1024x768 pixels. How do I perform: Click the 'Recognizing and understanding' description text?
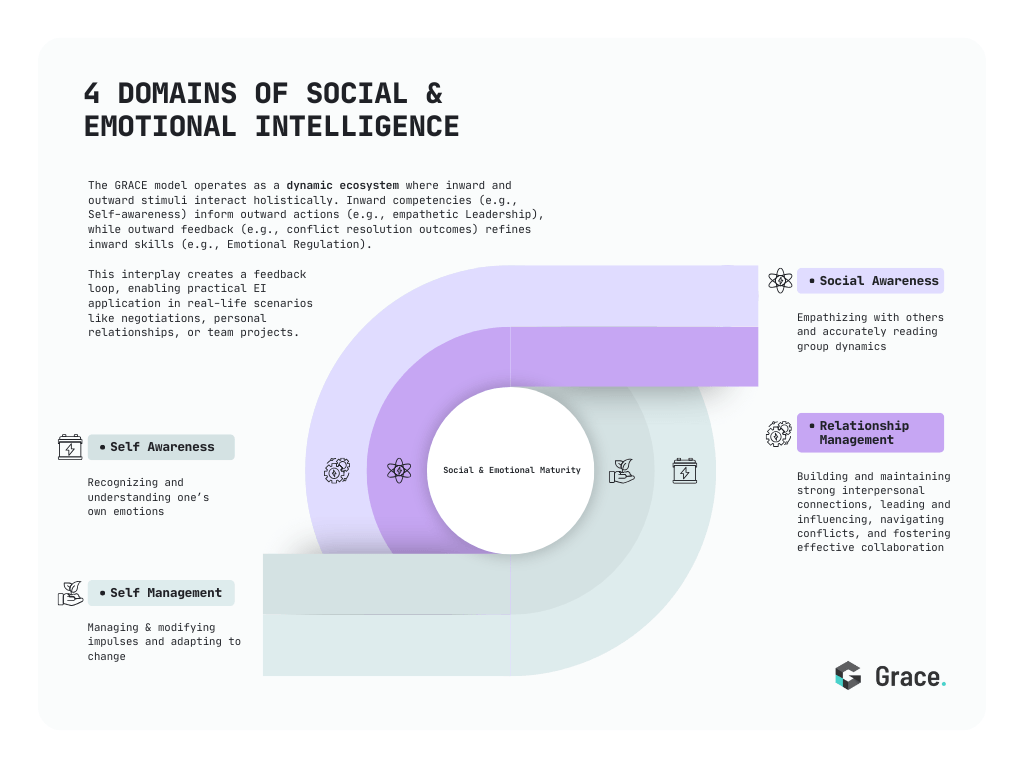[x=148, y=497]
